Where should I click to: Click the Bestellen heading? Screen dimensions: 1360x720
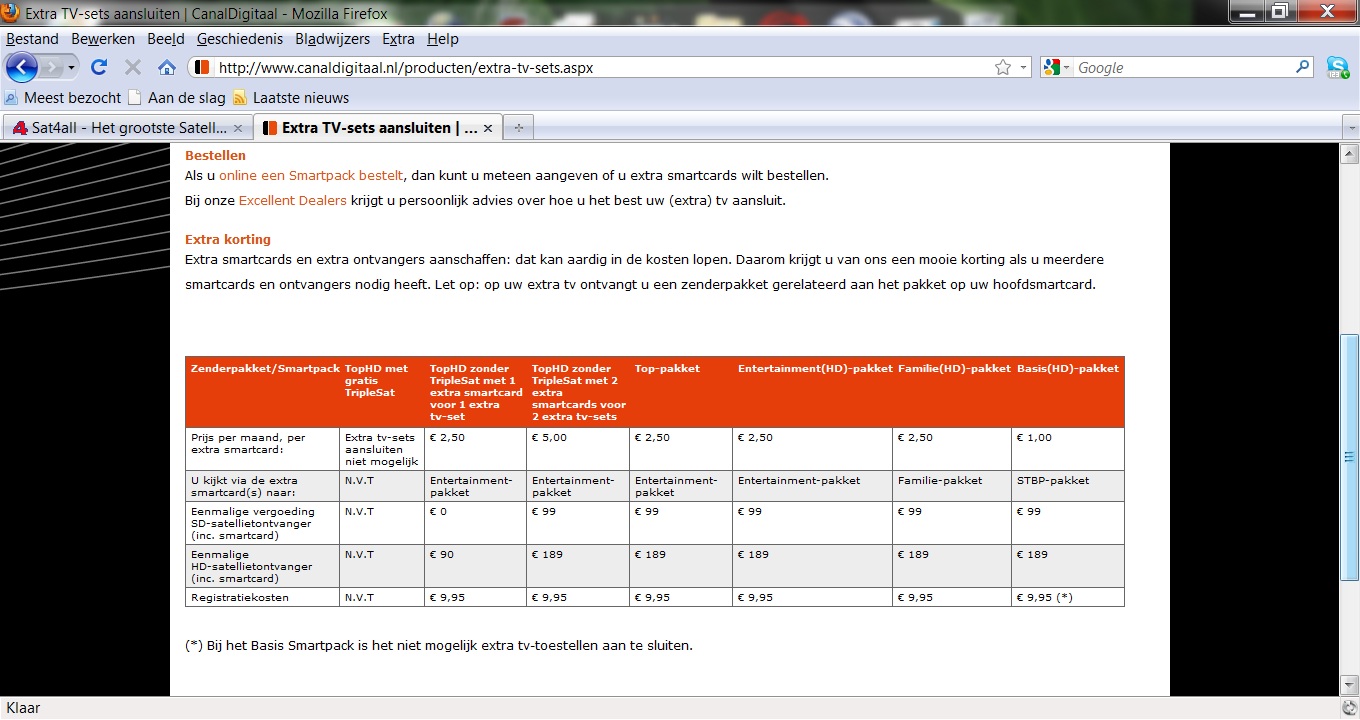[x=215, y=155]
